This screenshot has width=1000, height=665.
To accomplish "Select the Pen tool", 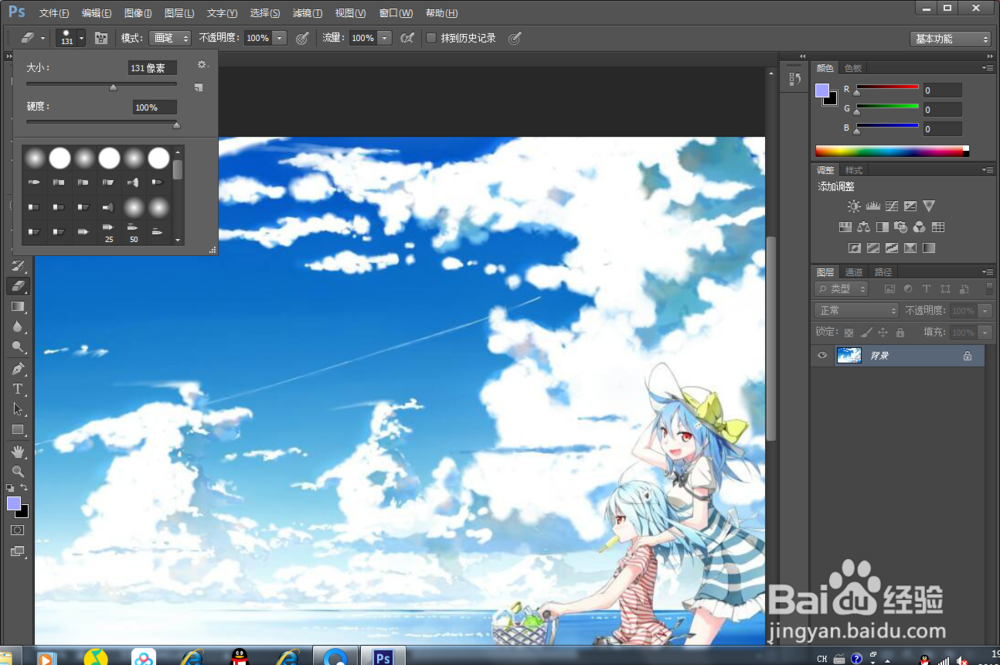I will click(x=18, y=369).
